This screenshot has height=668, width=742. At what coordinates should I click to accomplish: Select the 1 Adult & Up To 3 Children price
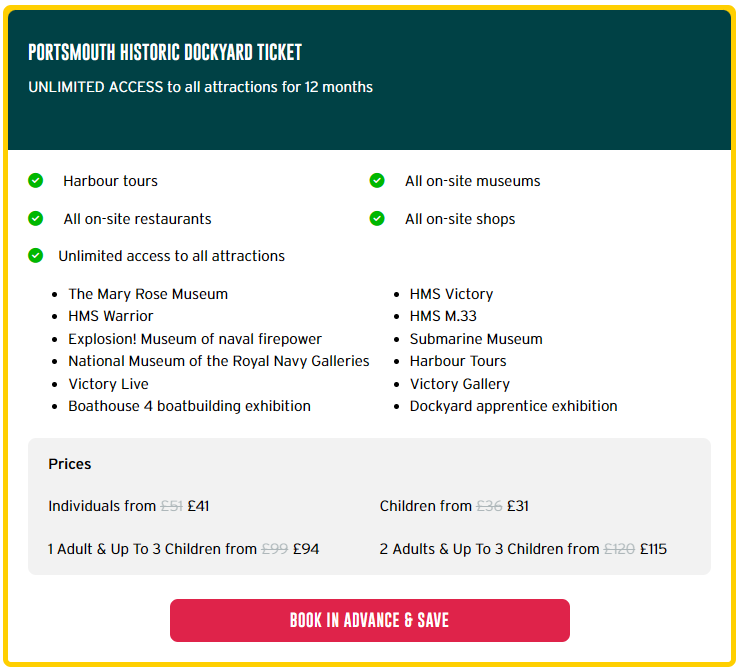coord(184,549)
